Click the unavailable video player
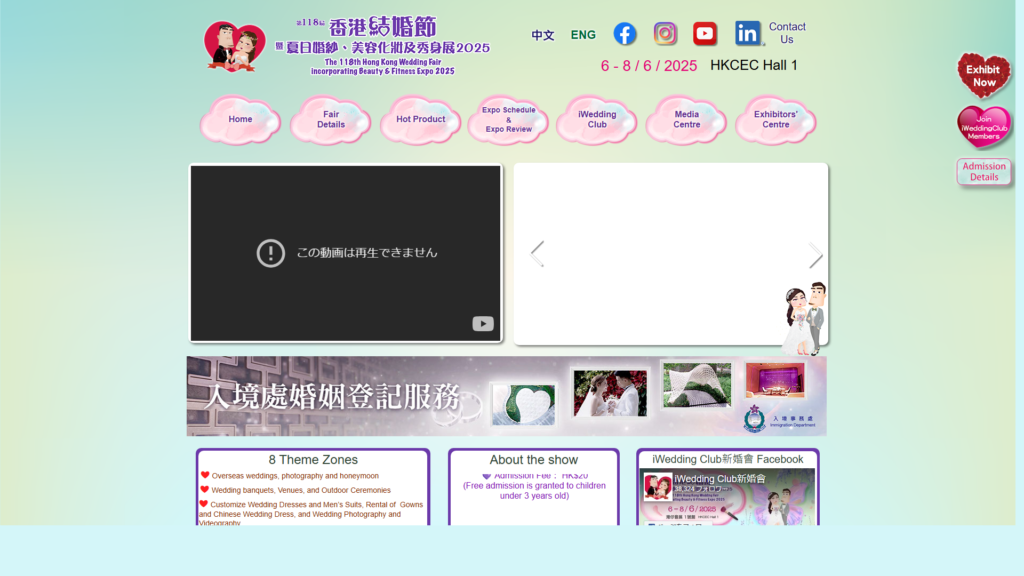 tap(345, 253)
